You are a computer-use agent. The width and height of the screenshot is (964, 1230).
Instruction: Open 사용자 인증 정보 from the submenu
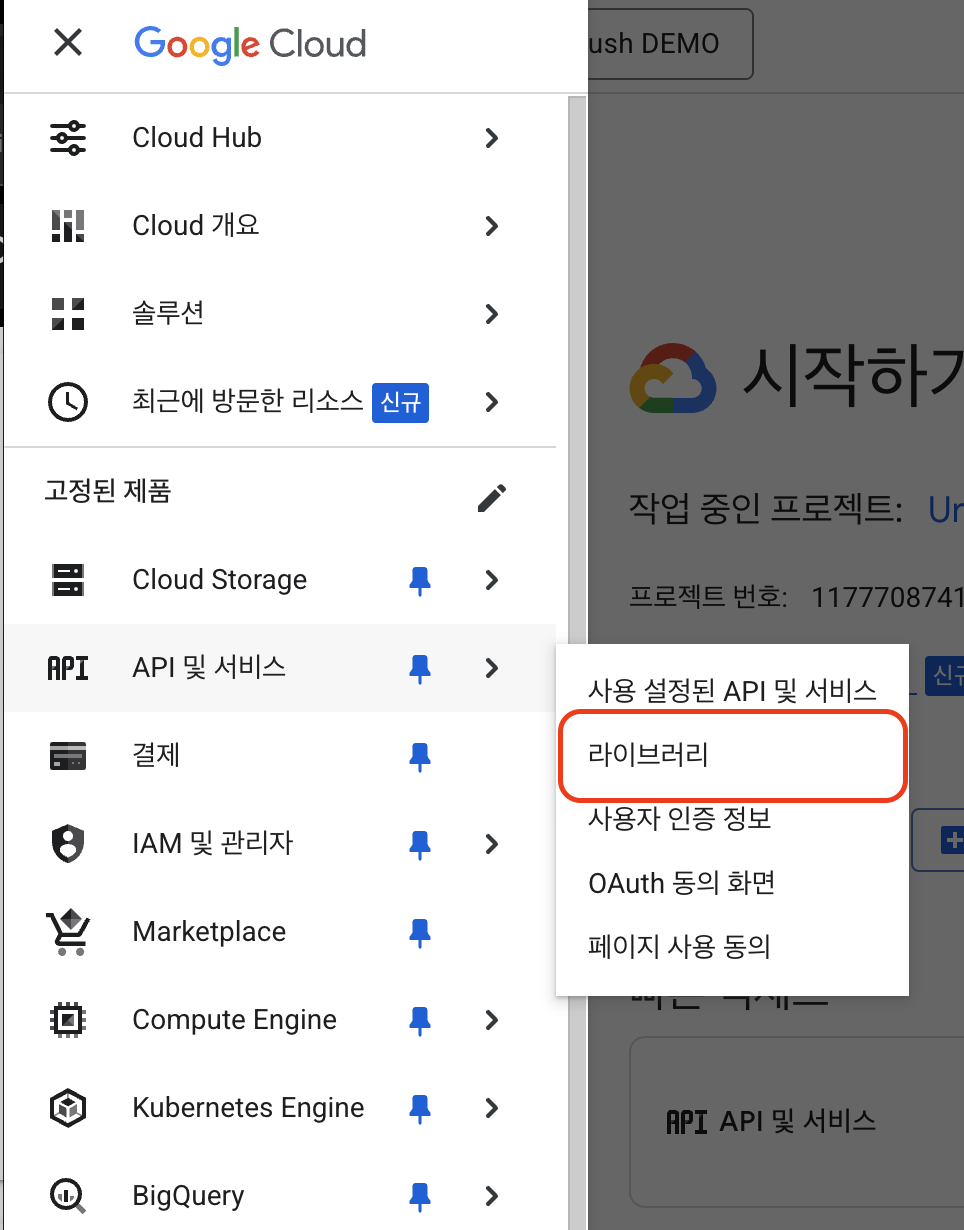[732, 819]
